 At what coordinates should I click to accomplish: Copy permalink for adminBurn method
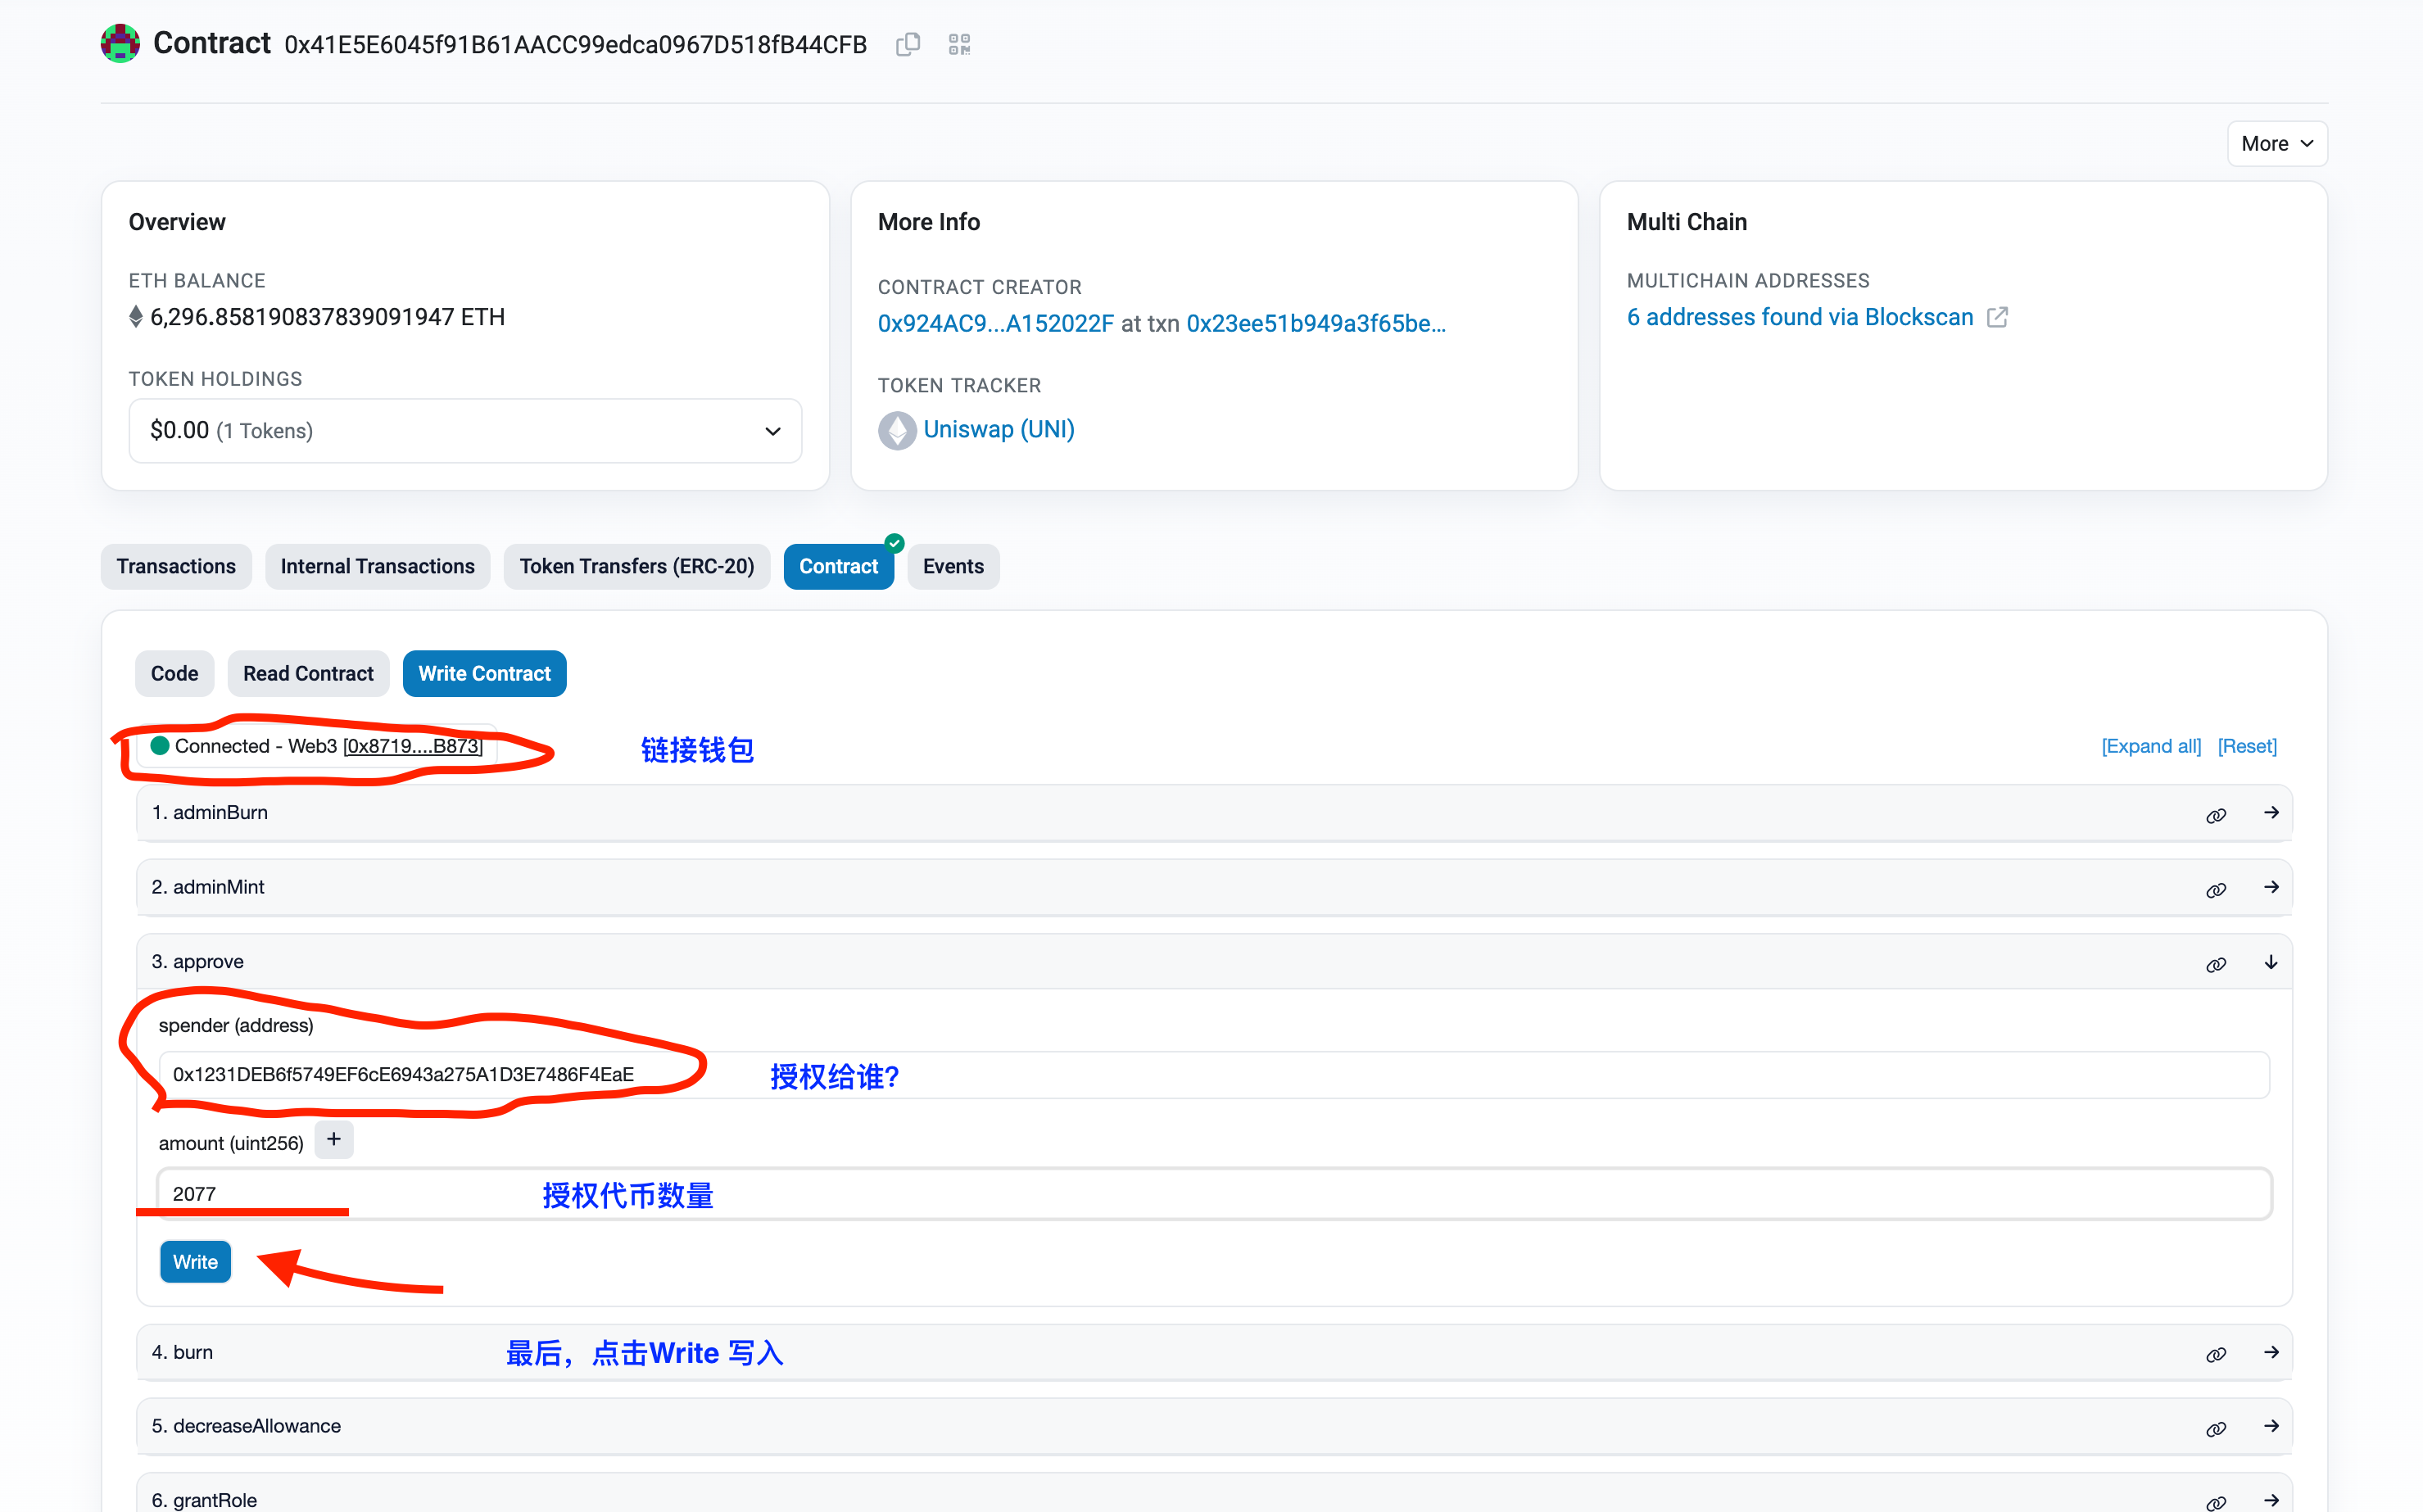coord(2216,815)
